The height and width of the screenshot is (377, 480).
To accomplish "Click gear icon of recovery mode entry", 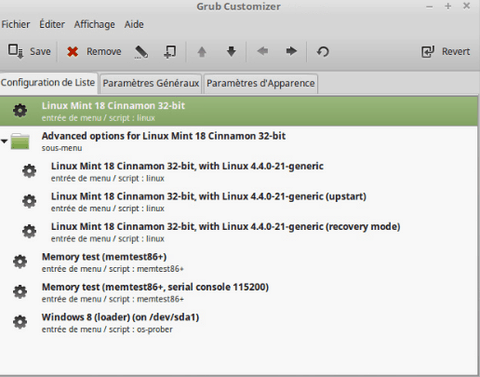I will (x=29, y=231).
